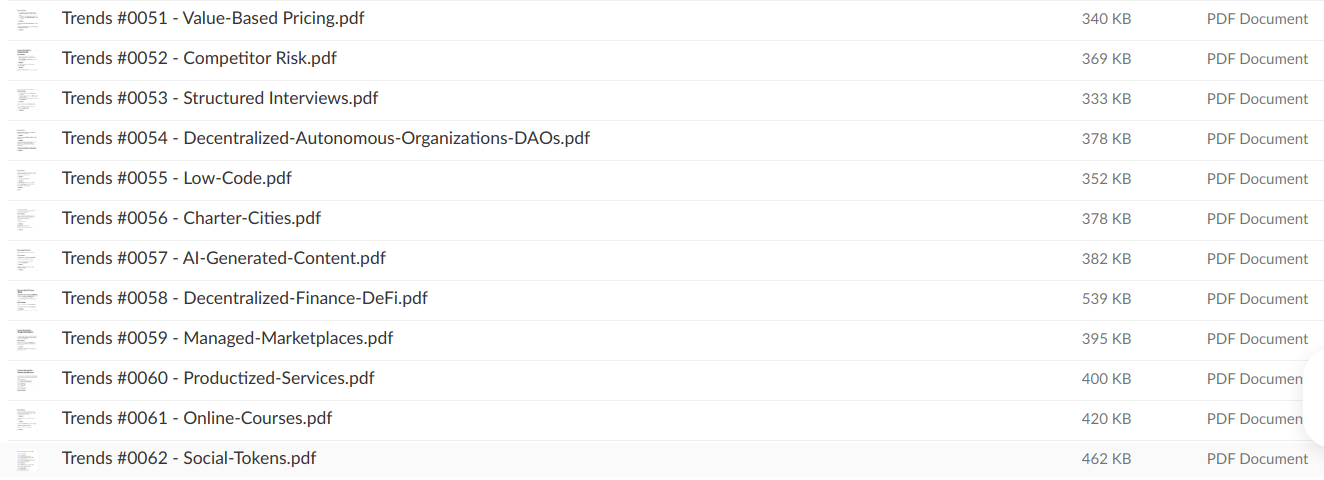The height and width of the screenshot is (480, 1324).
Task: Click the AI-Generated-Content PDF icon
Action: [x=26, y=259]
